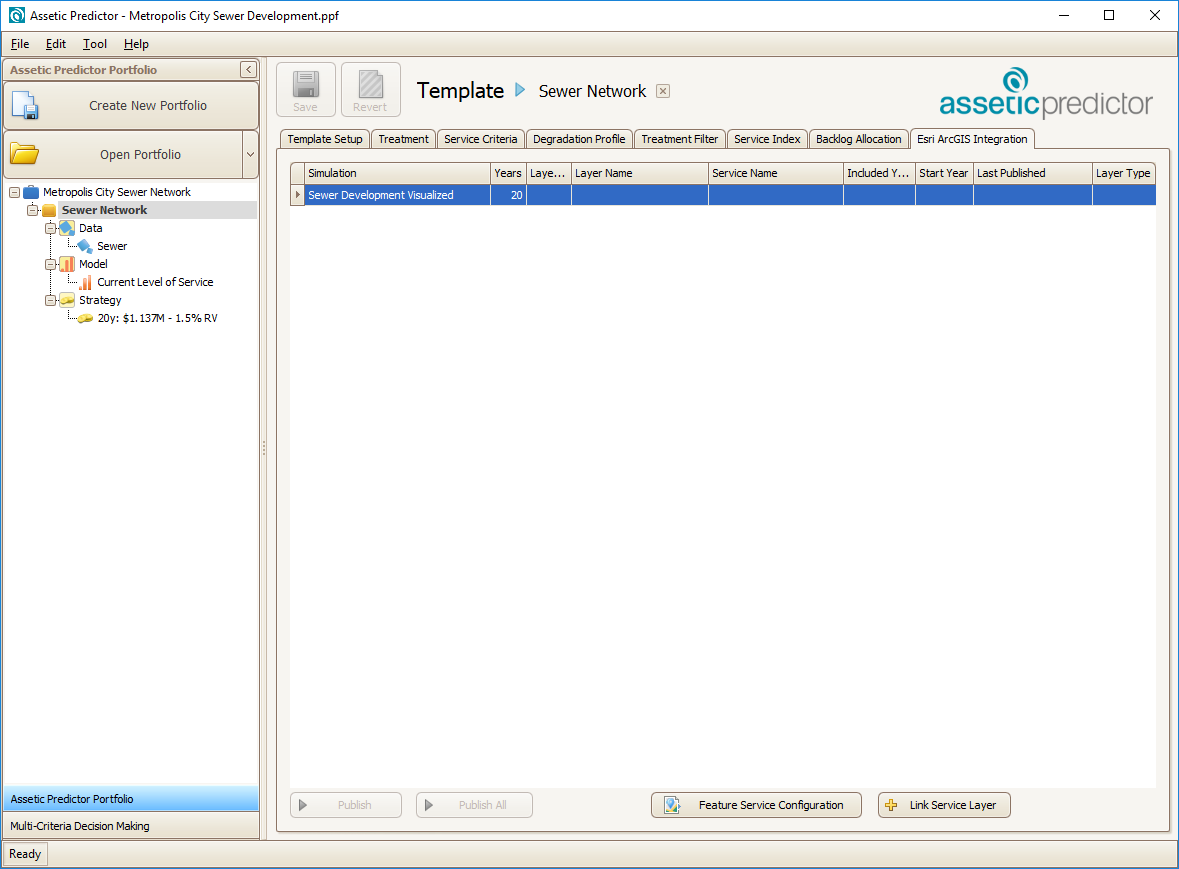
Task: Click the blue breadcrumb arrow after Template
Action: point(520,90)
